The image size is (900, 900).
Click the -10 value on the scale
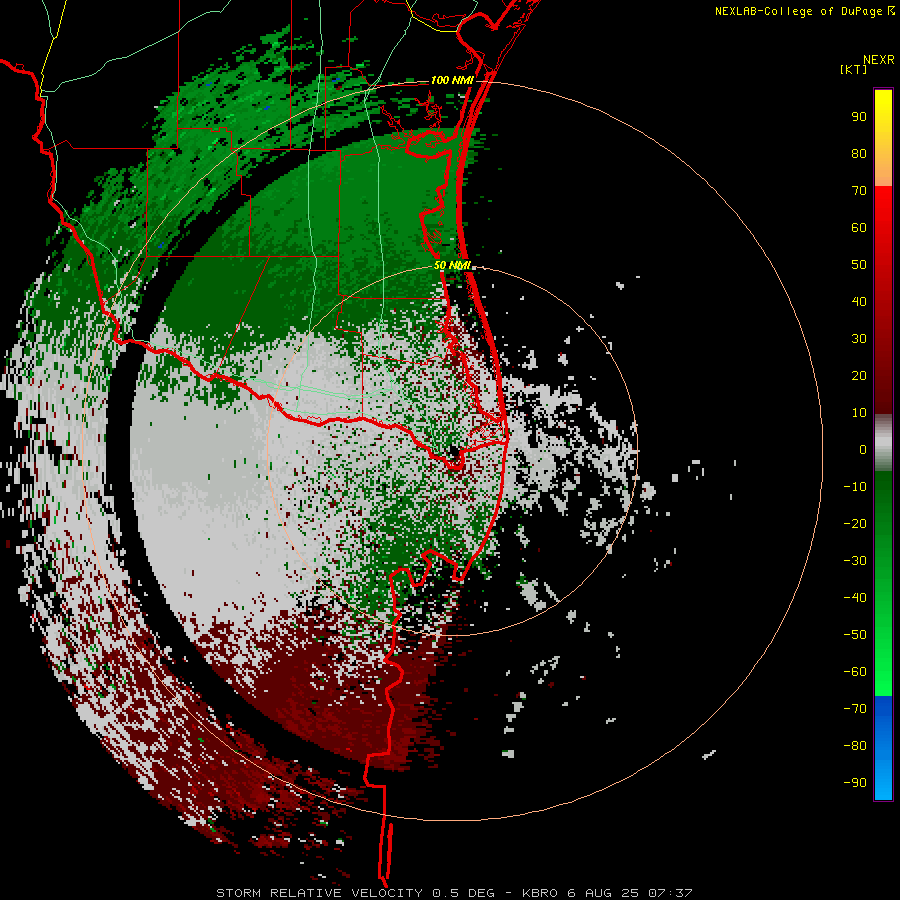coord(855,487)
